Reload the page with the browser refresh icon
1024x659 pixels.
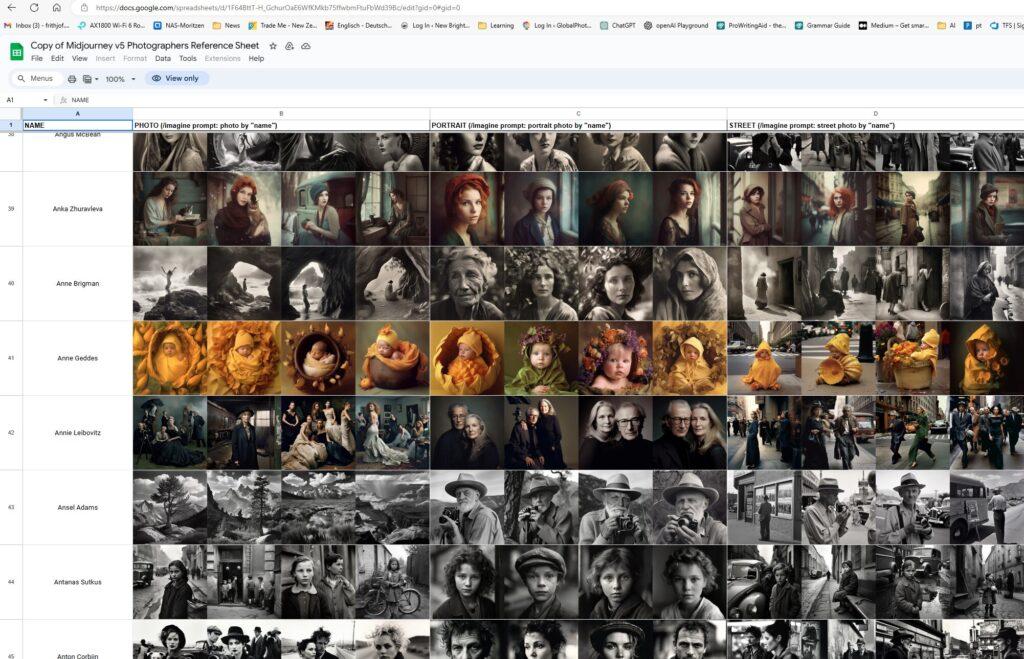[34, 8]
